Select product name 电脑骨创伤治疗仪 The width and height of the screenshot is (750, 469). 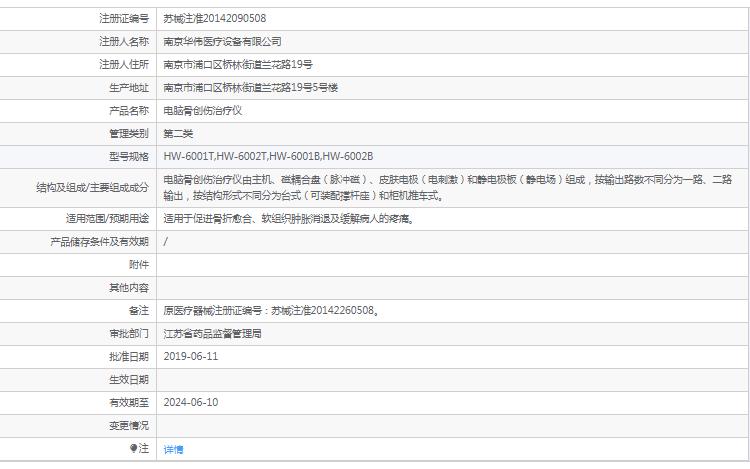point(203,110)
